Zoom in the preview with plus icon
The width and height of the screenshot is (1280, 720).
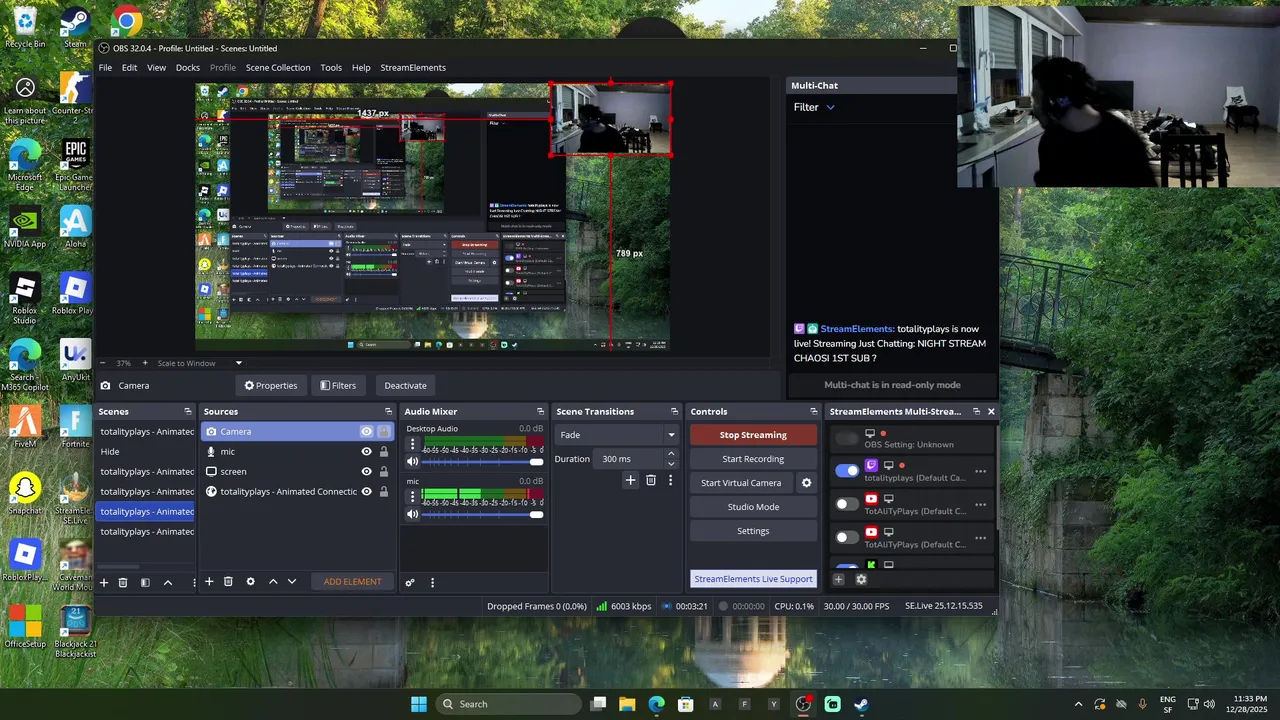145,363
